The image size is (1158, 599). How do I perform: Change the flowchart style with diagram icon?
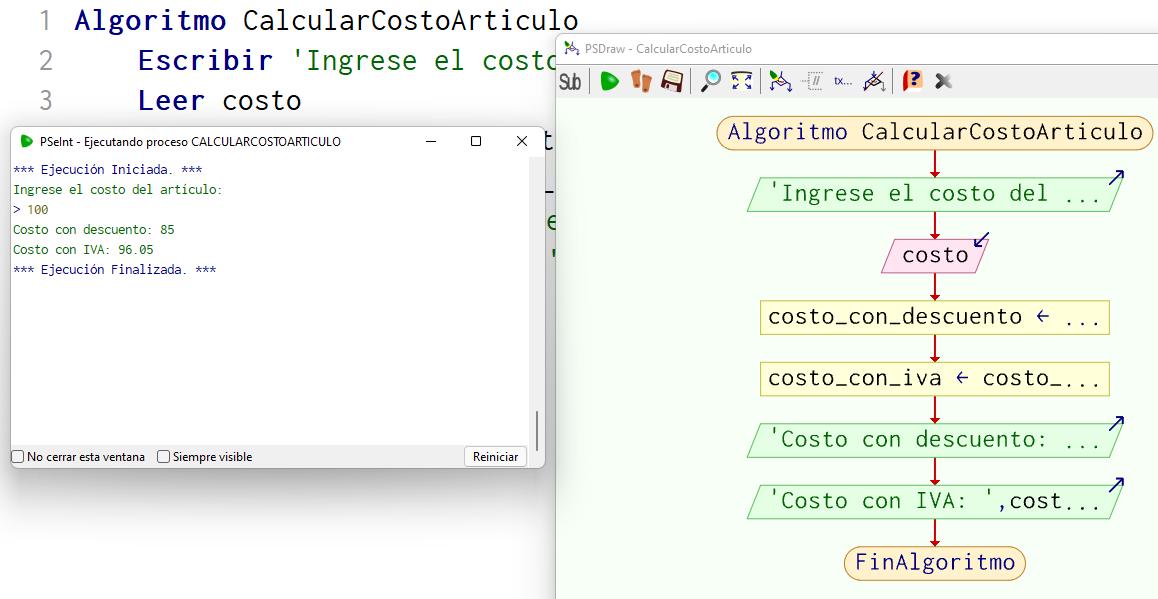[780, 82]
